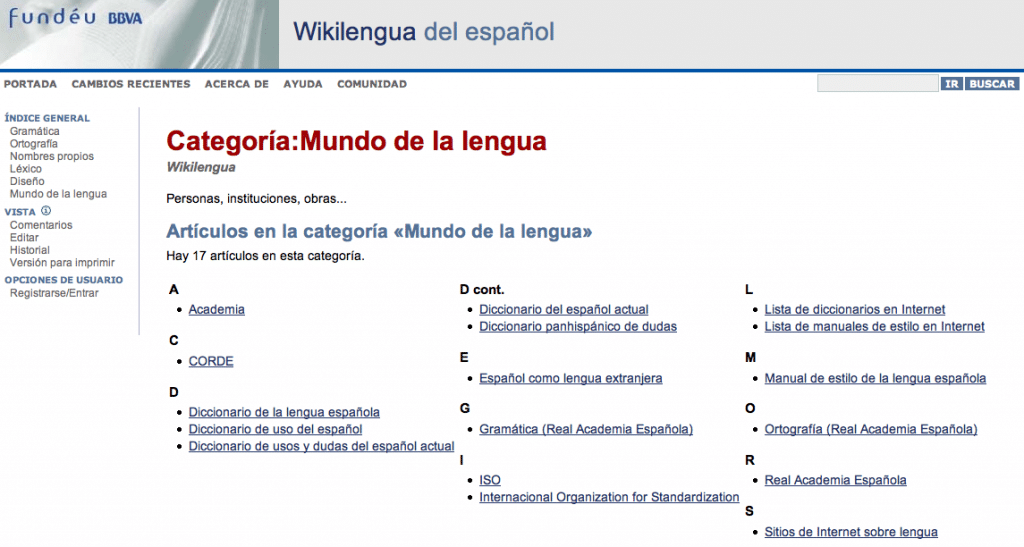The width and height of the screenshot is (1024, 547).
Task: Open Sitios de Internet sobre lengua
Action: point(851,532)
